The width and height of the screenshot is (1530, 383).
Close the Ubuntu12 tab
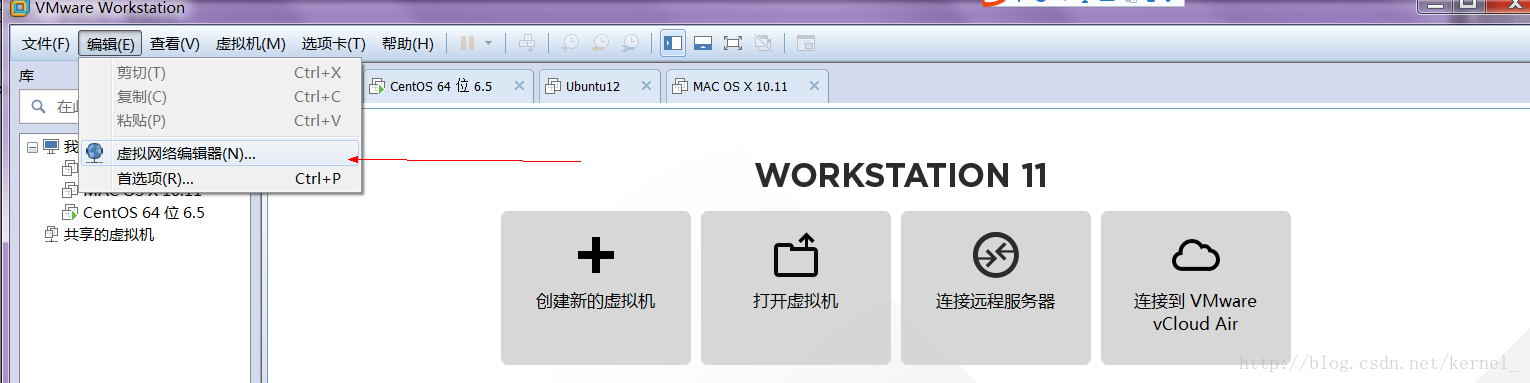(x=646, y=86)
